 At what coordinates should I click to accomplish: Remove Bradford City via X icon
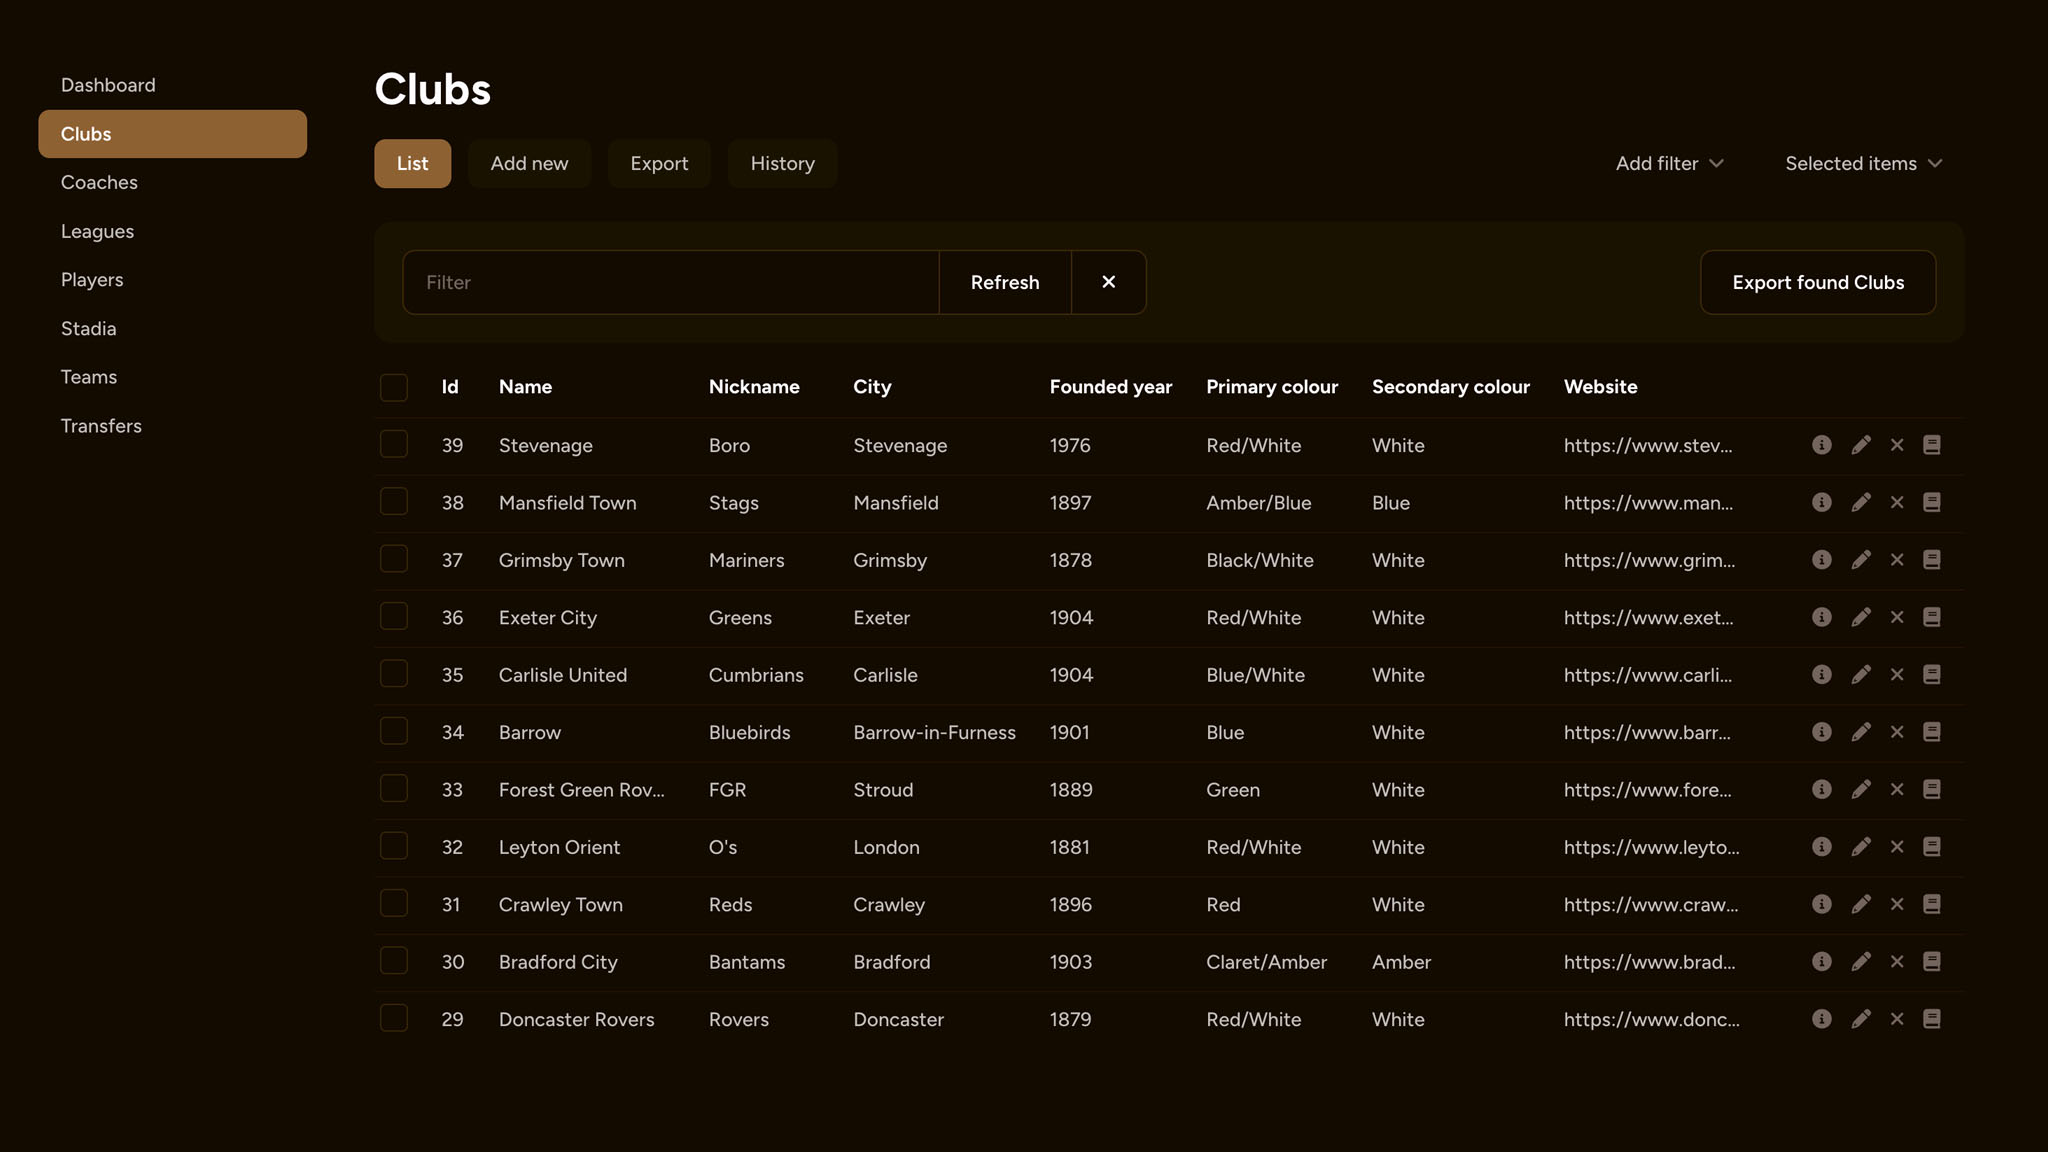pyautogui.click(x=1896, y=962)
